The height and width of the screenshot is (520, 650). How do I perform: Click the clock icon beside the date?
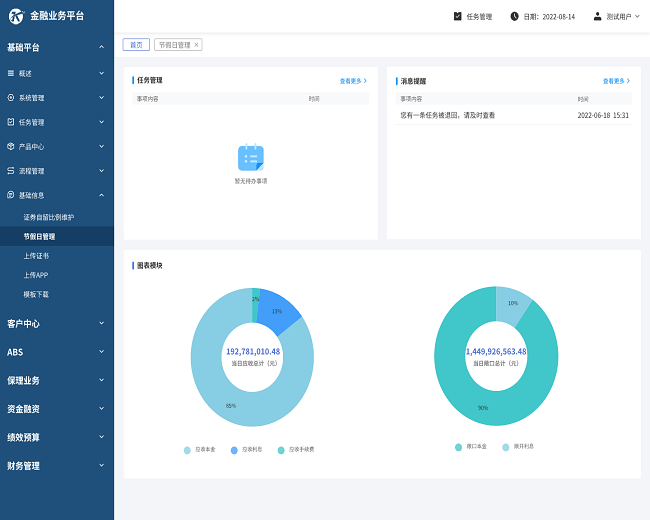click(515, 16)
